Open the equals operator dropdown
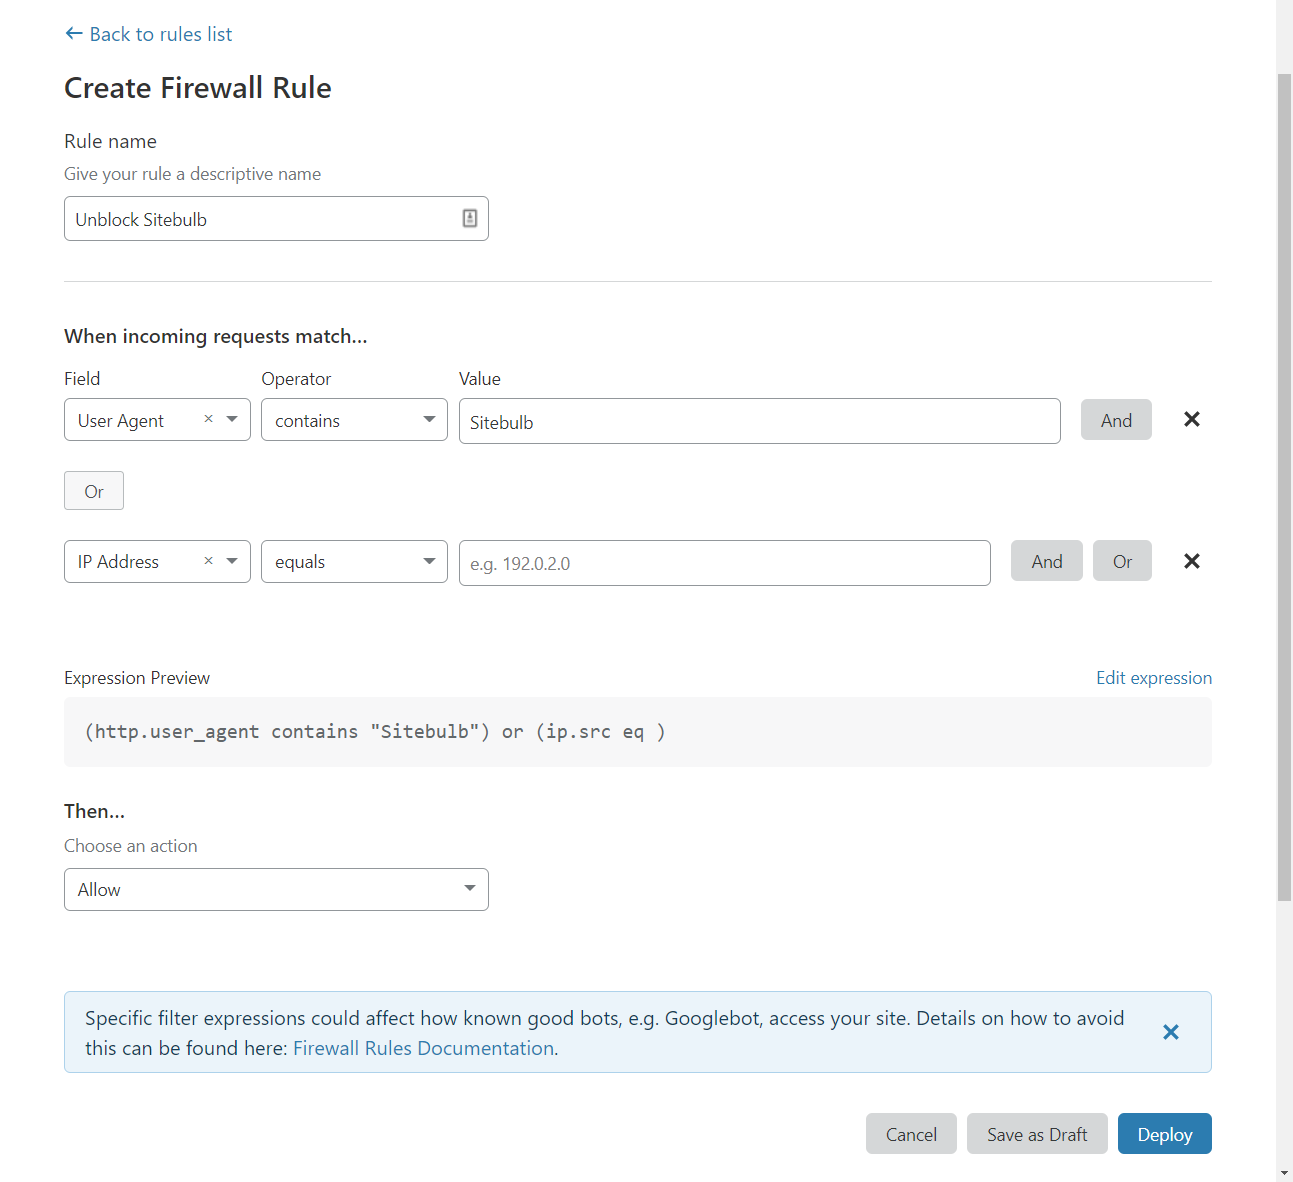1293x1182 pixels. click(x=354, y=562)
